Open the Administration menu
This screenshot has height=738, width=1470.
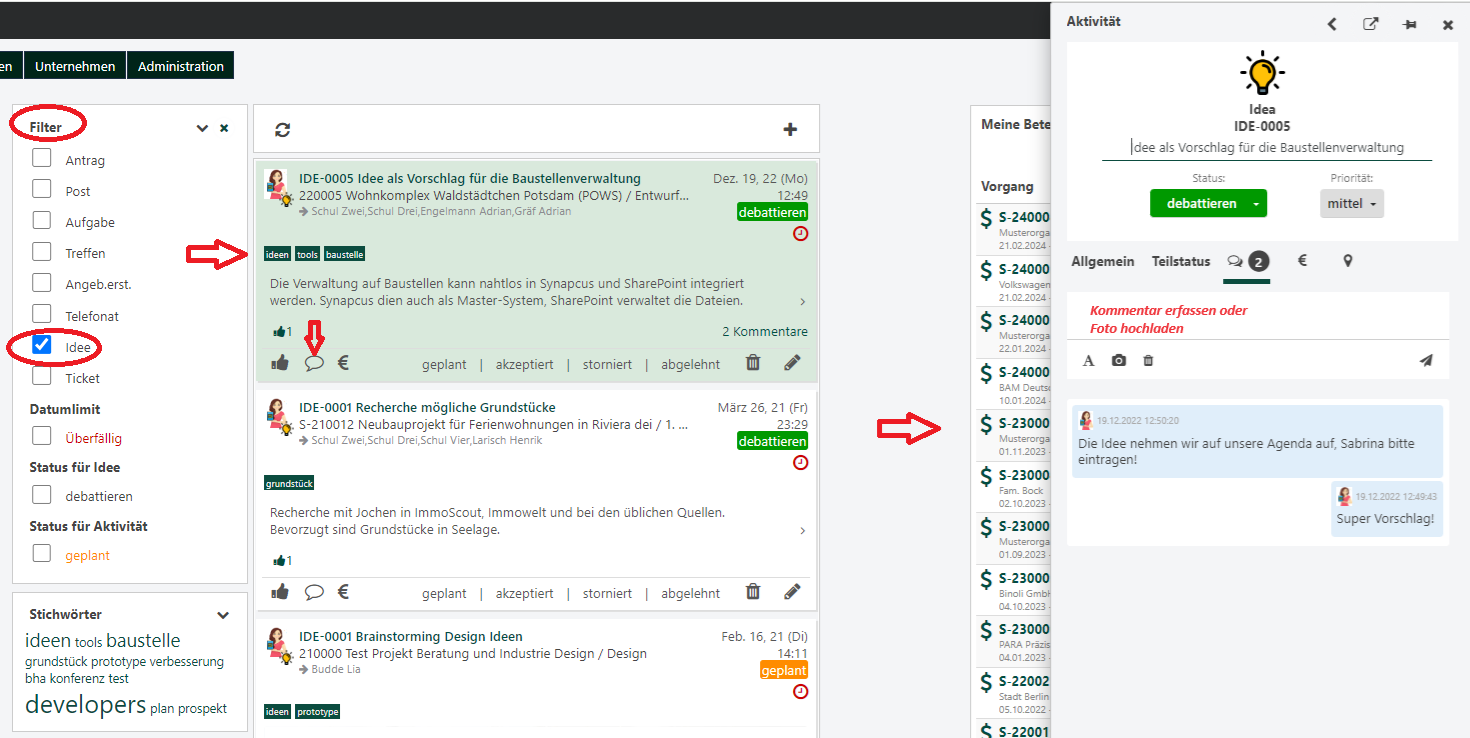pyautogui.click(x=180, y=66)
